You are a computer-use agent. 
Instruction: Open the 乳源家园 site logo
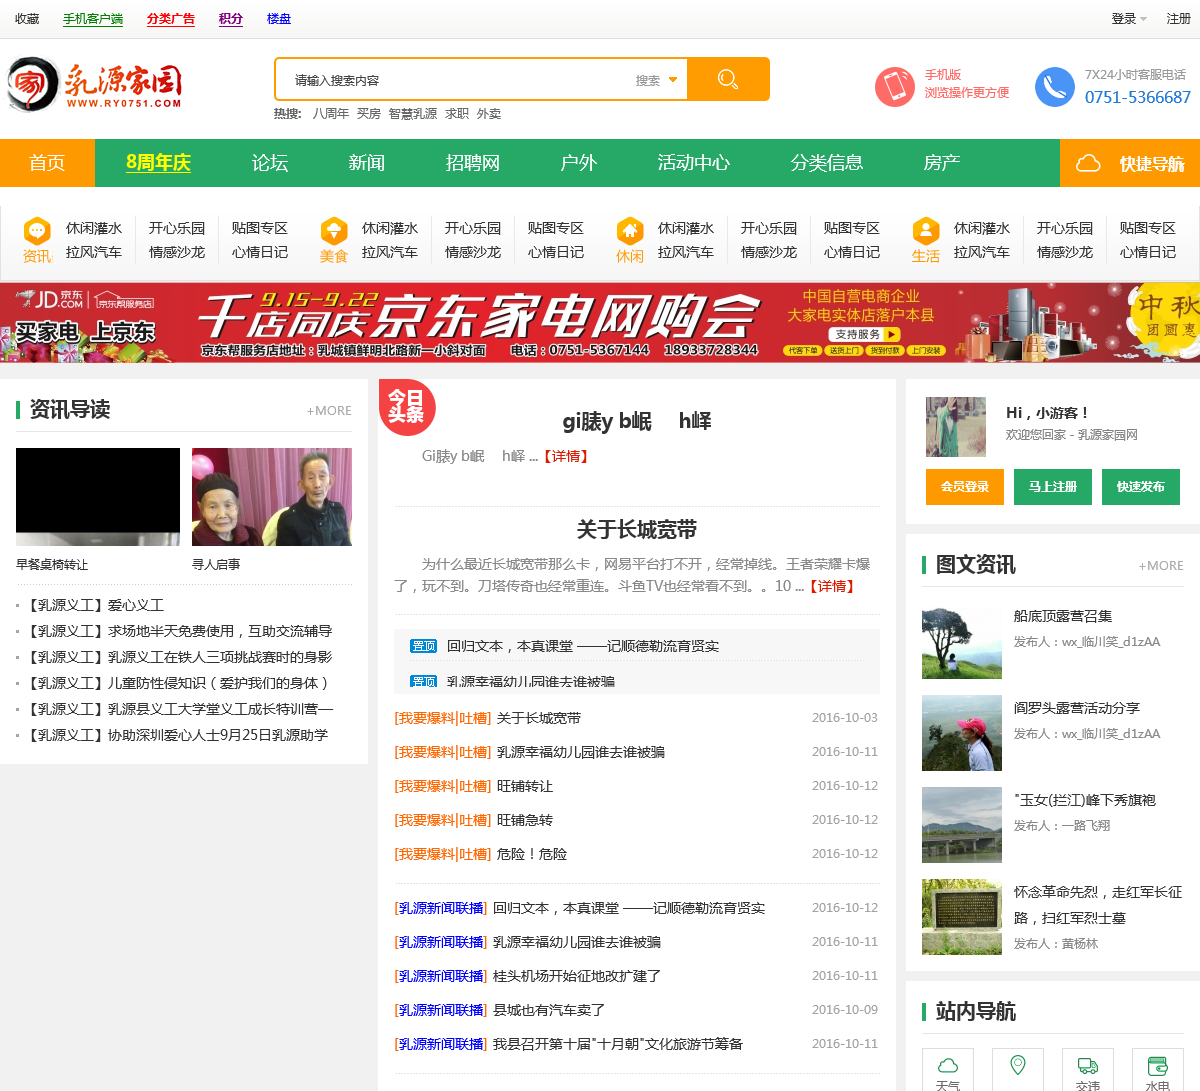click(x=95, y=85)
